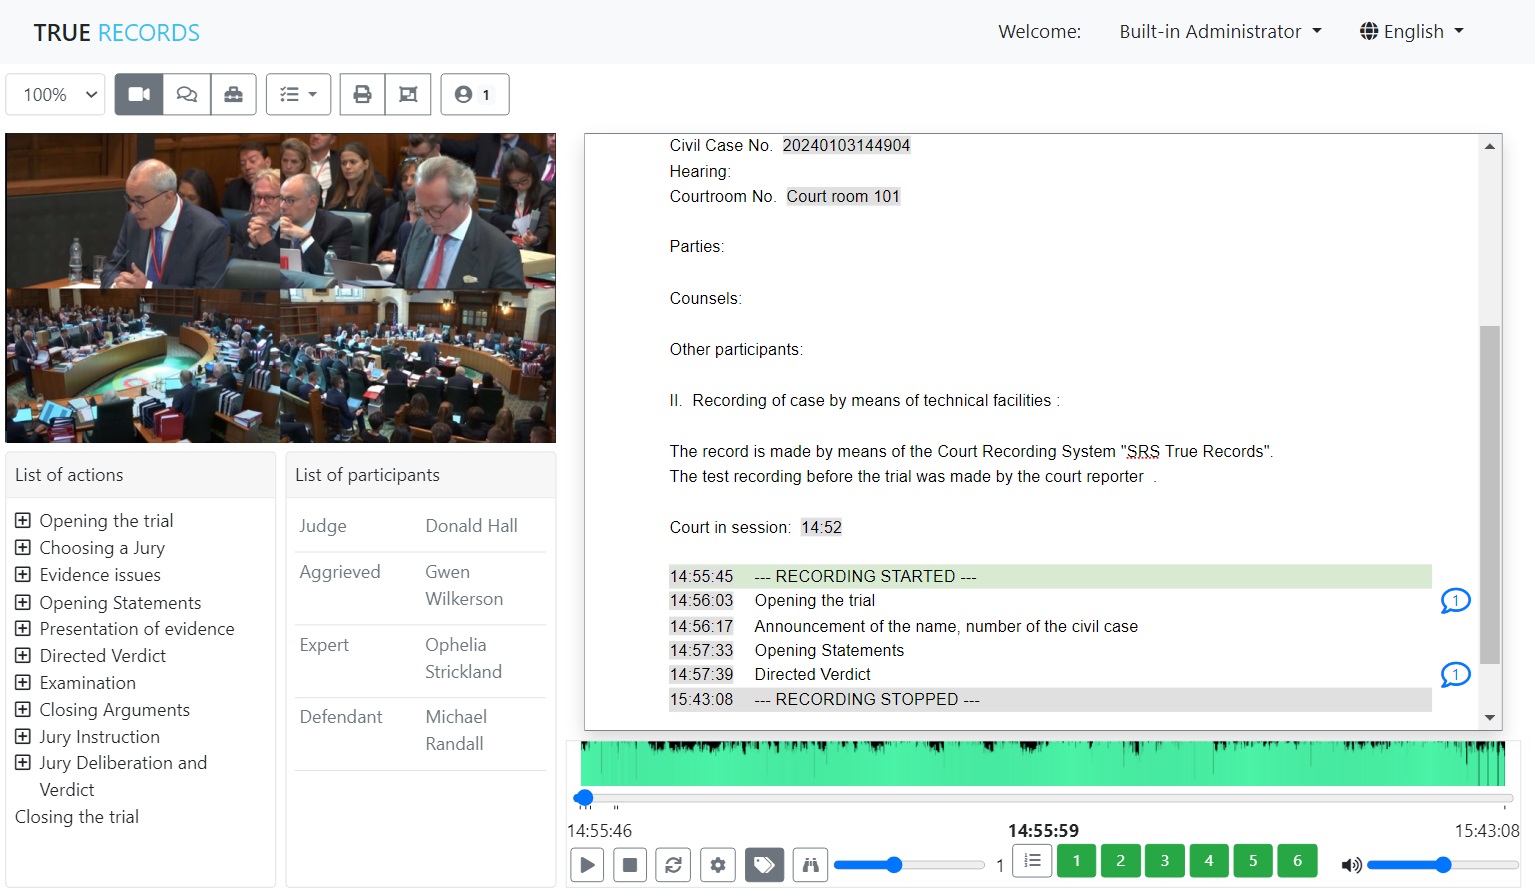Viewport: 1535px width, 891px height.
Task: Toggle audio channel 3
Action: coord(1164,860)
